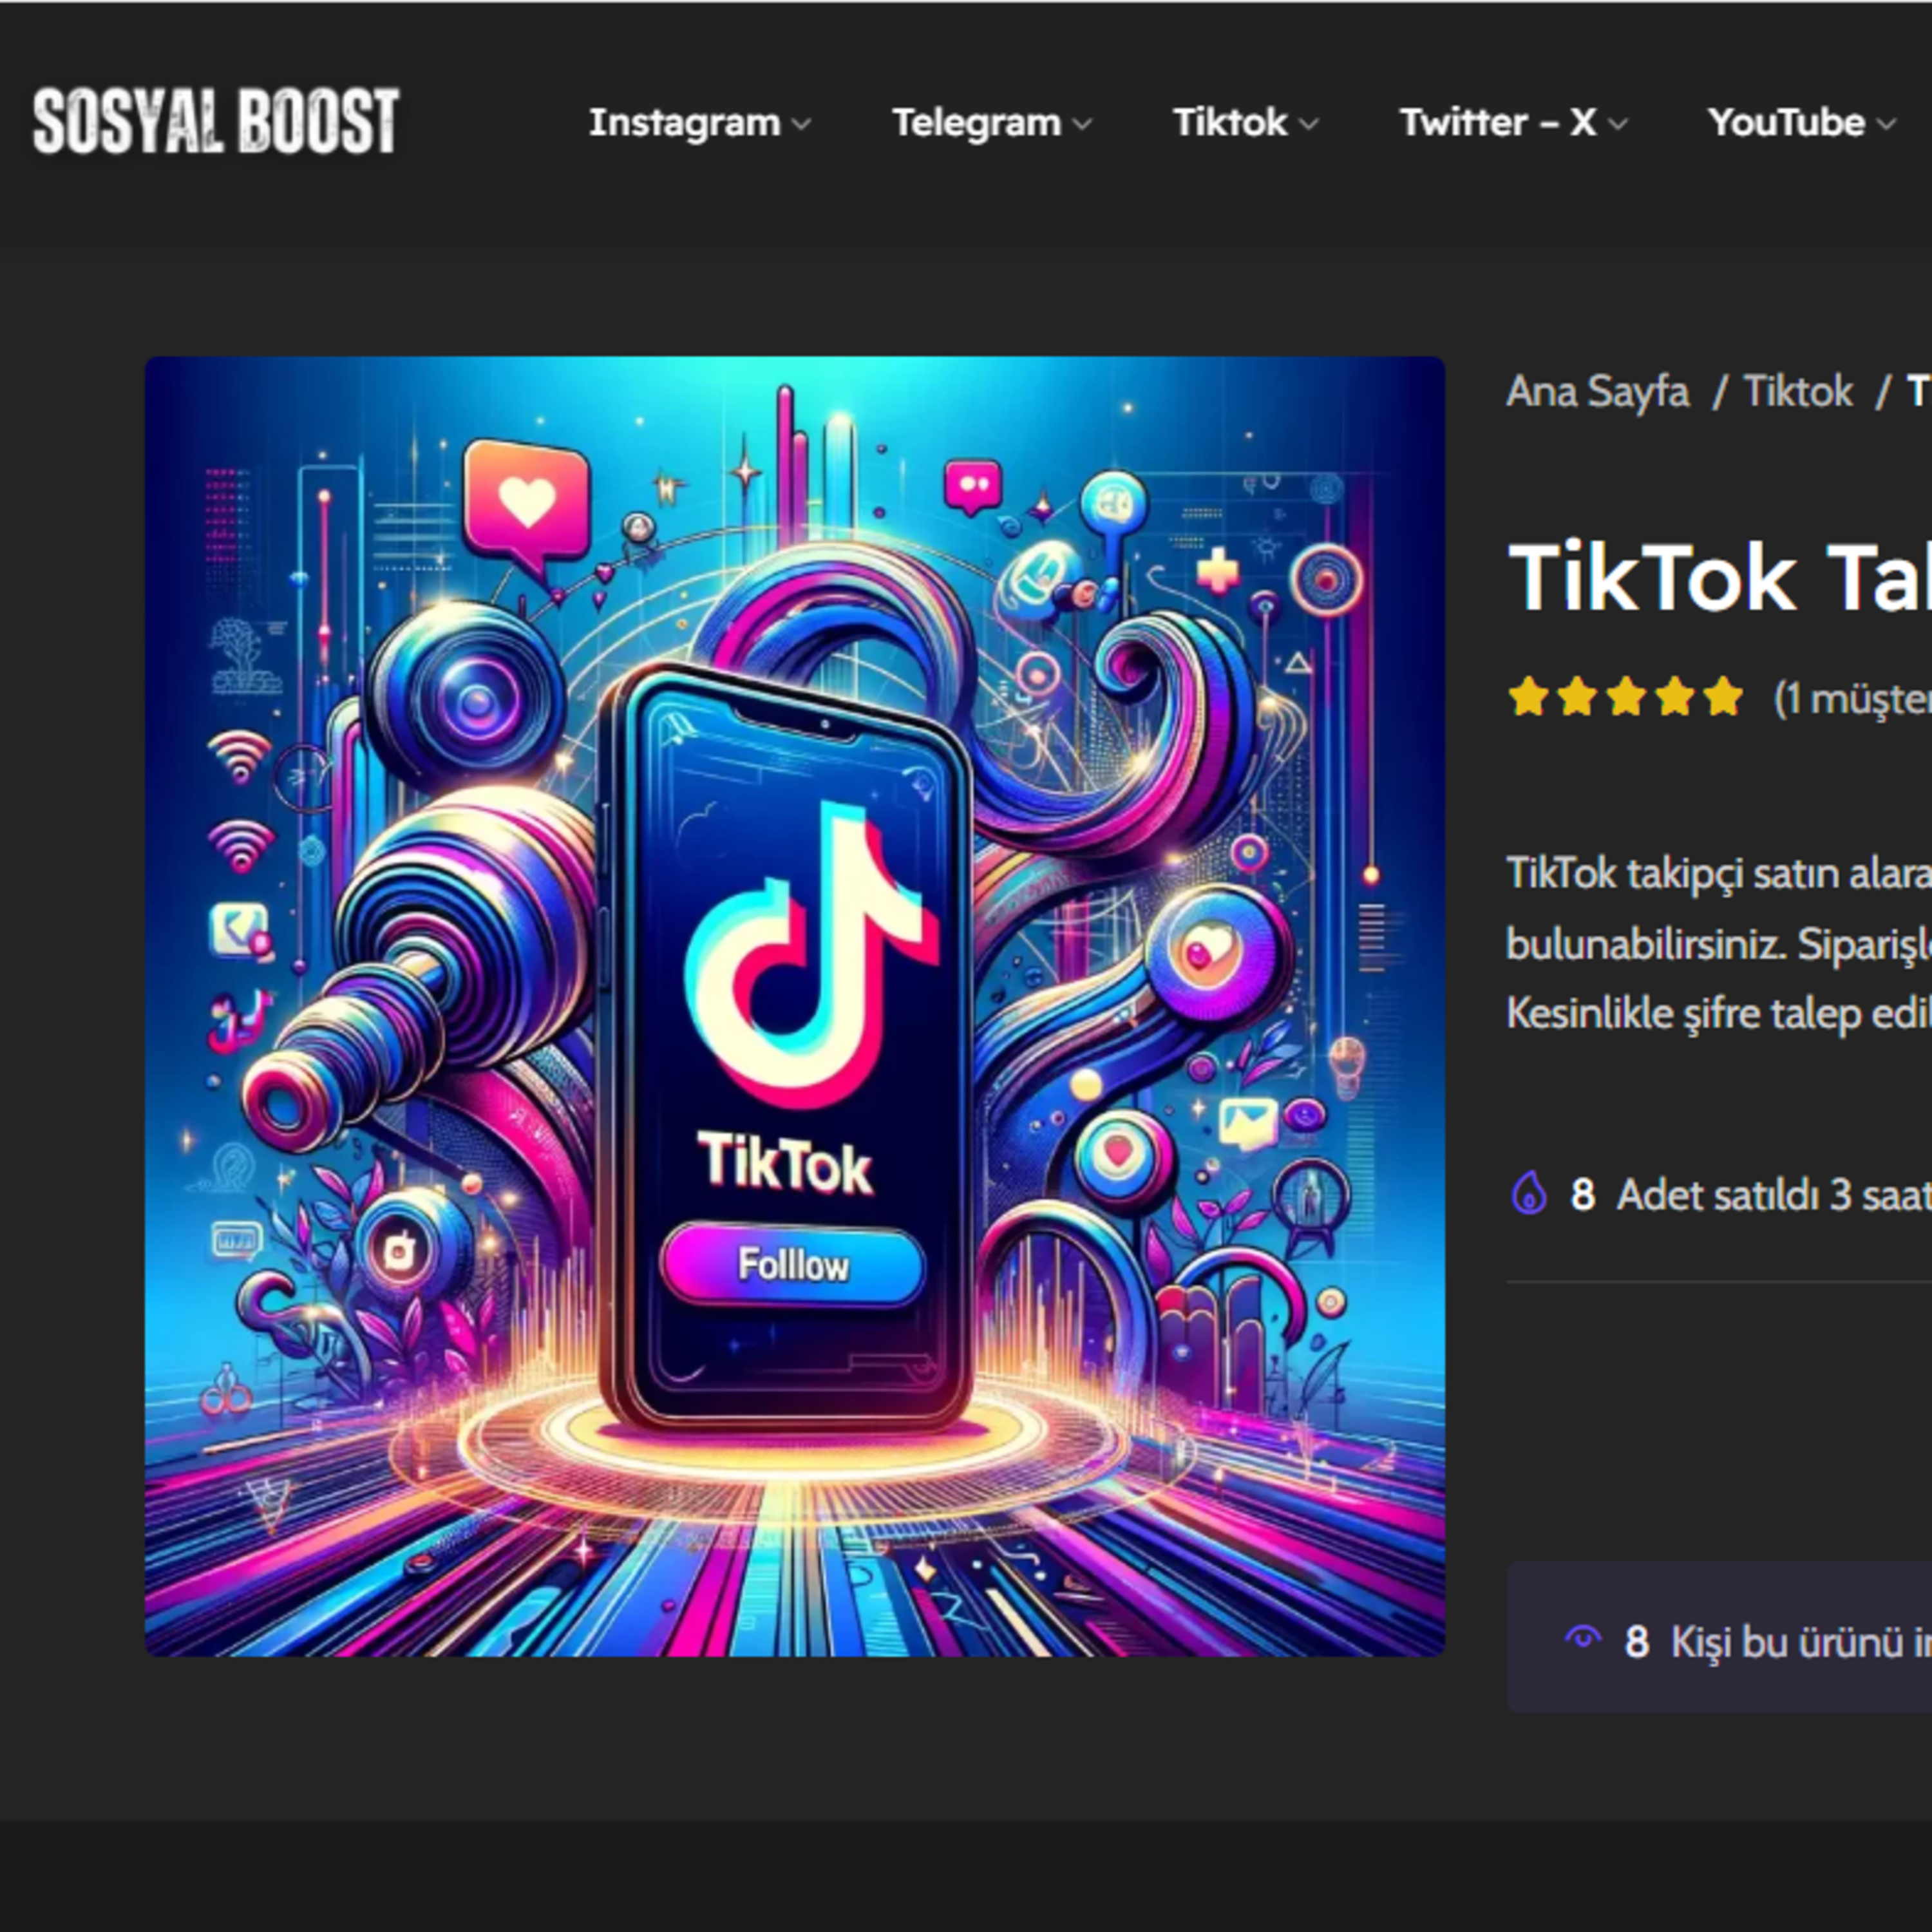The height and width of the screenshot is (1932, 1932).
Task: Open the Twitter – X menu
Action: (1497, 123)
